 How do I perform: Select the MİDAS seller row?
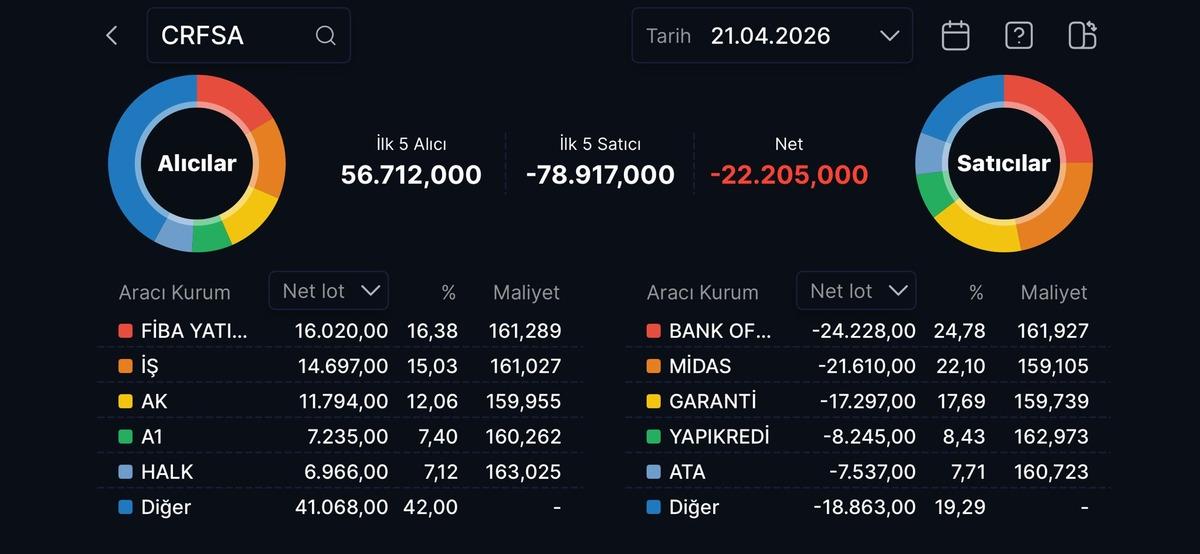(x=866, y=366)
